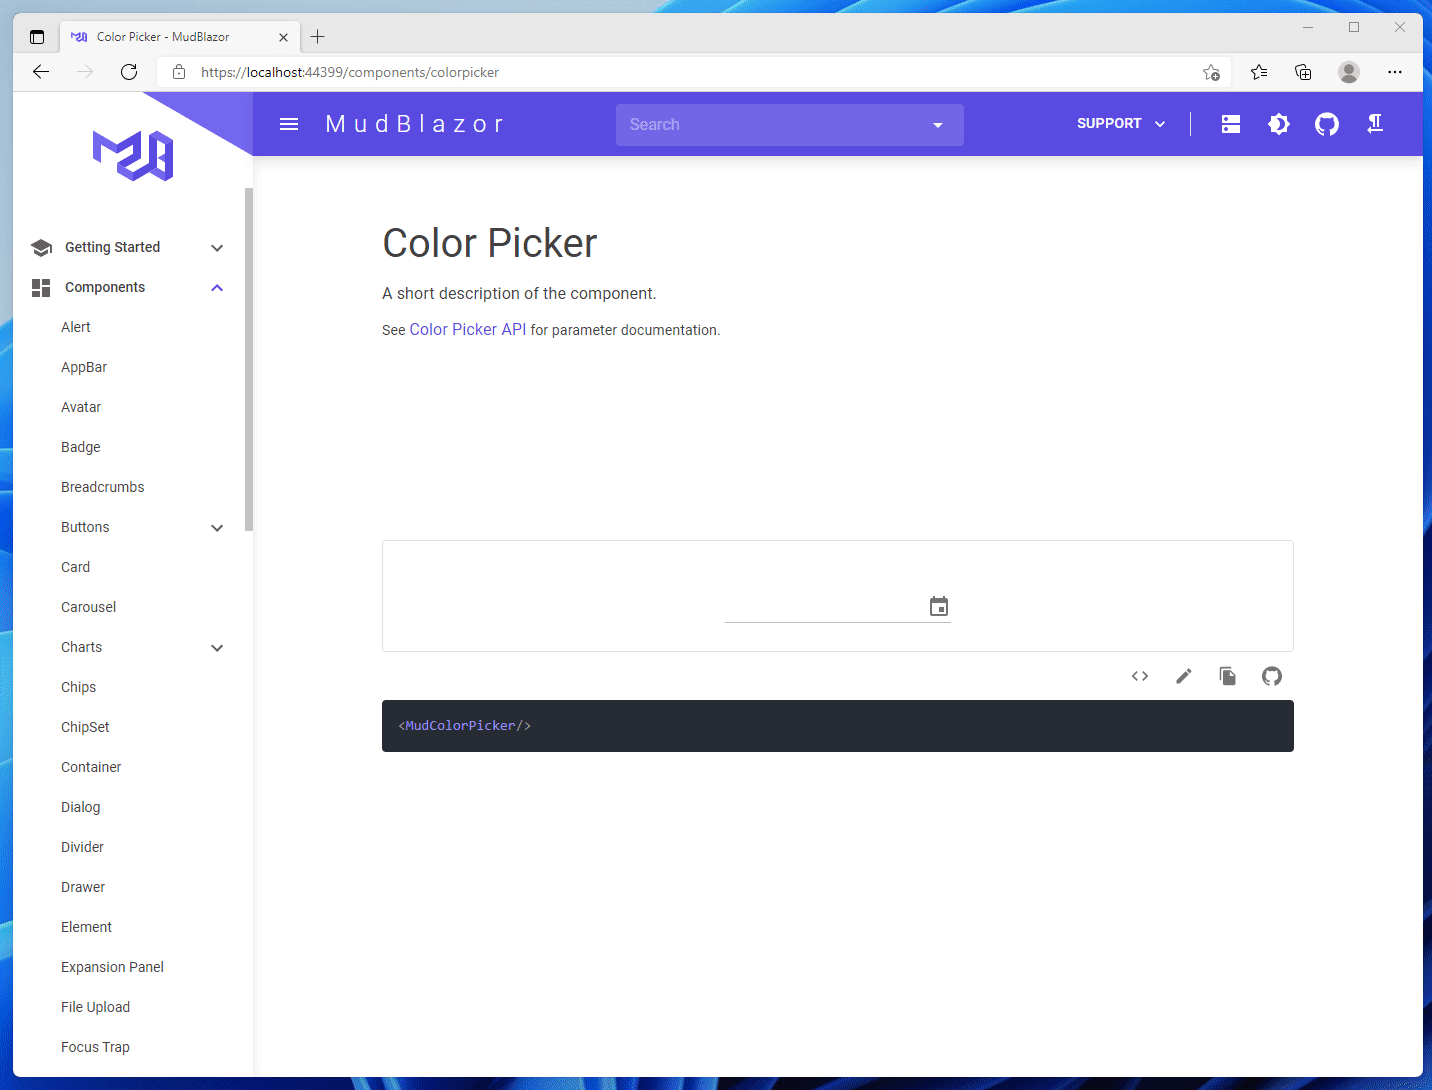
Task: Click the MudBlazor logo in the sidebar
Action: coord(135,155)
